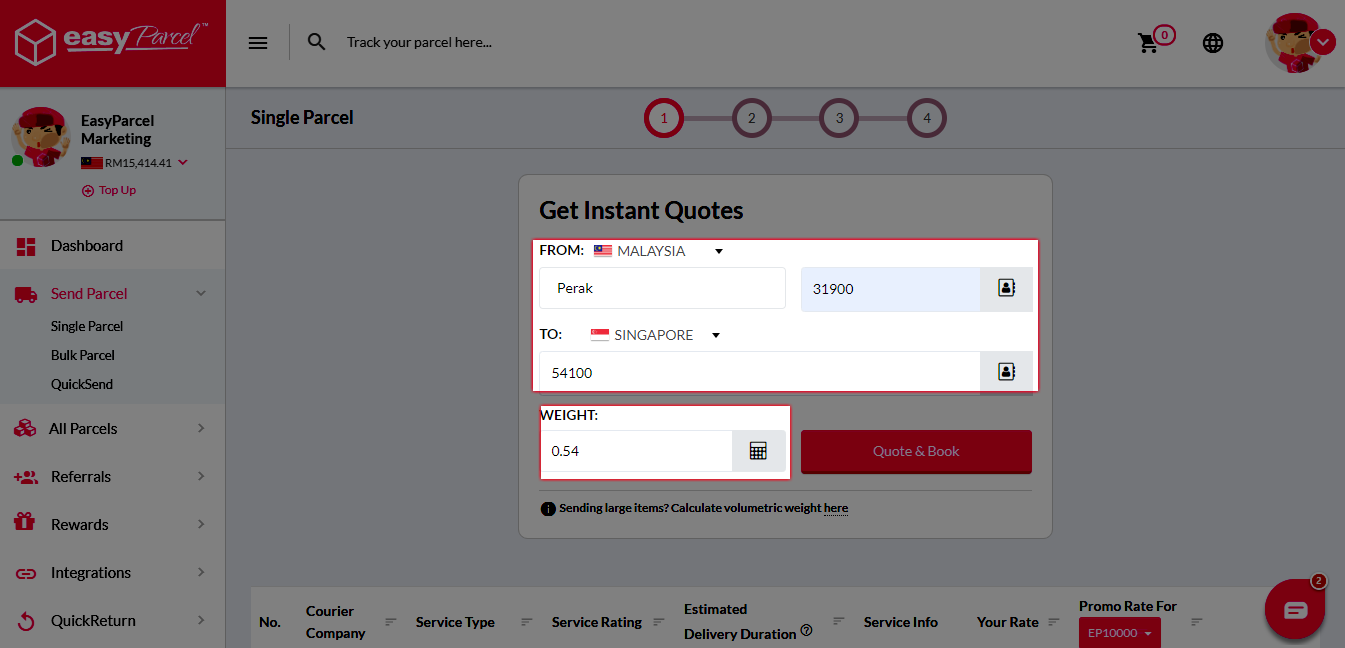The image size is (1345, 648).
Task: Filter the Service Type column
Action: 527,622
